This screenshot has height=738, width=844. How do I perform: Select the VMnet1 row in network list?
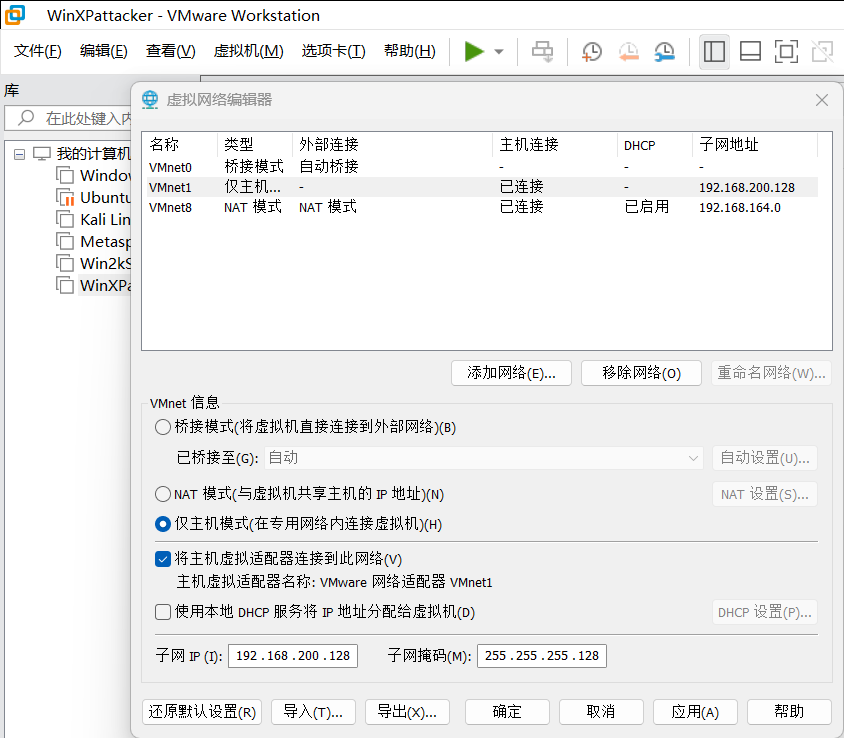(482, 187)
